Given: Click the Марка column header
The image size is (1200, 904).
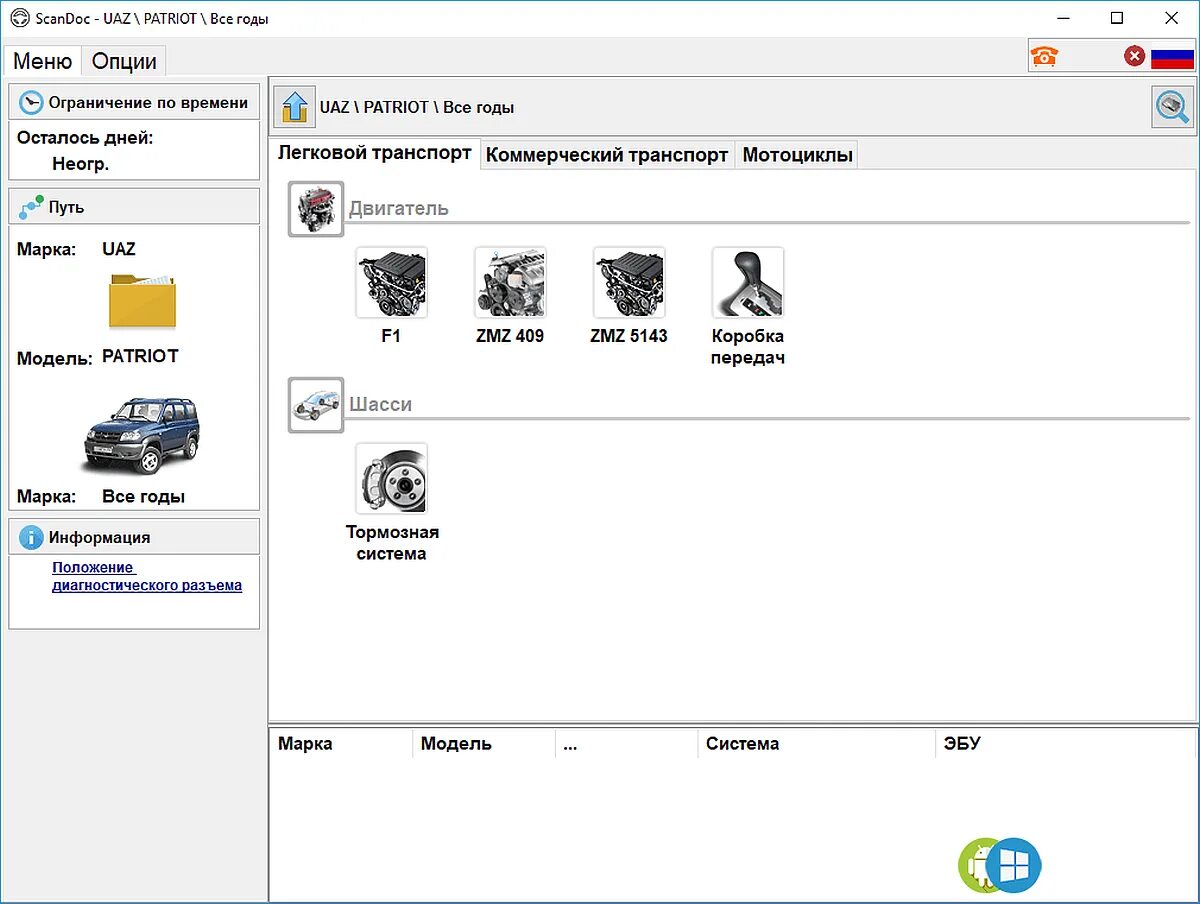Looking at the screenshot, I should tap(340, 743).
